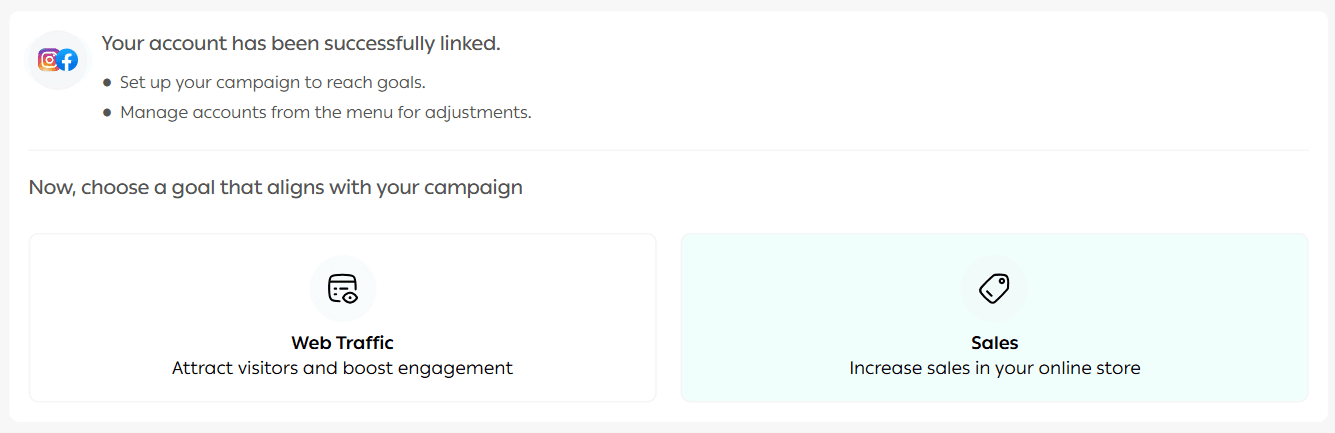Click the bold "Web Traffic" title

point(342,343)
